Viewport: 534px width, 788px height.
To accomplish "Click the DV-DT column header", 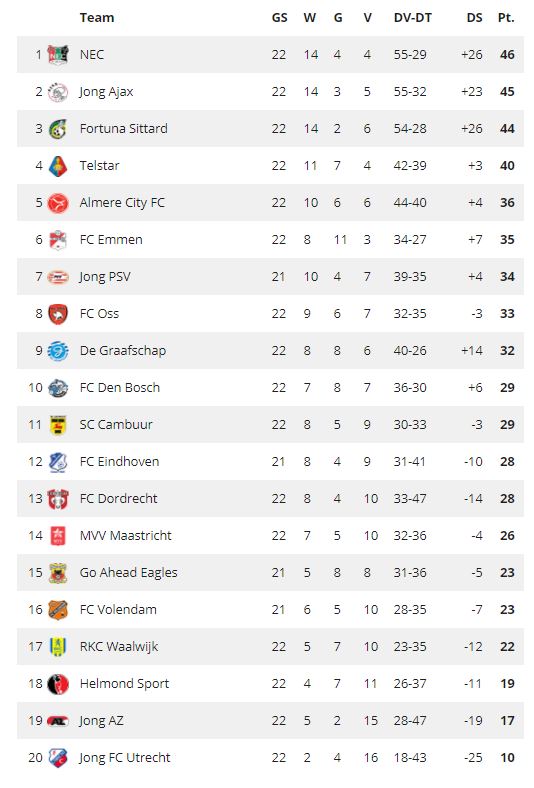I will (412, 18).
